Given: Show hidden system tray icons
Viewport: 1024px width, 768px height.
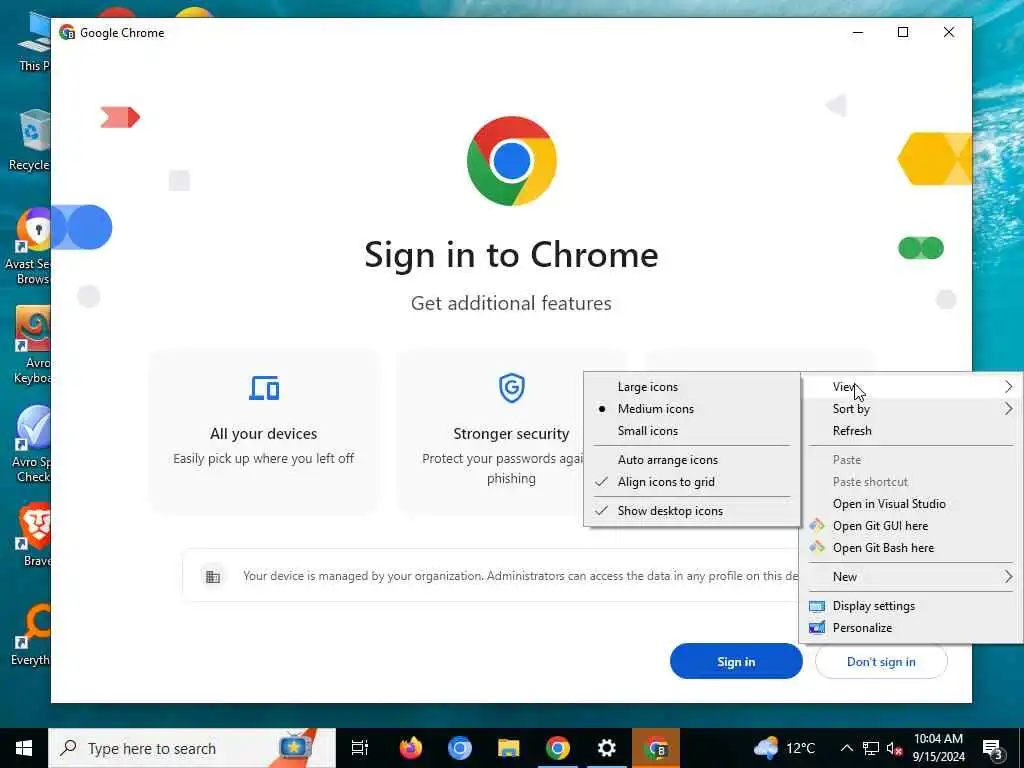Looking at the screenshot, I should (x=846, y=748).
